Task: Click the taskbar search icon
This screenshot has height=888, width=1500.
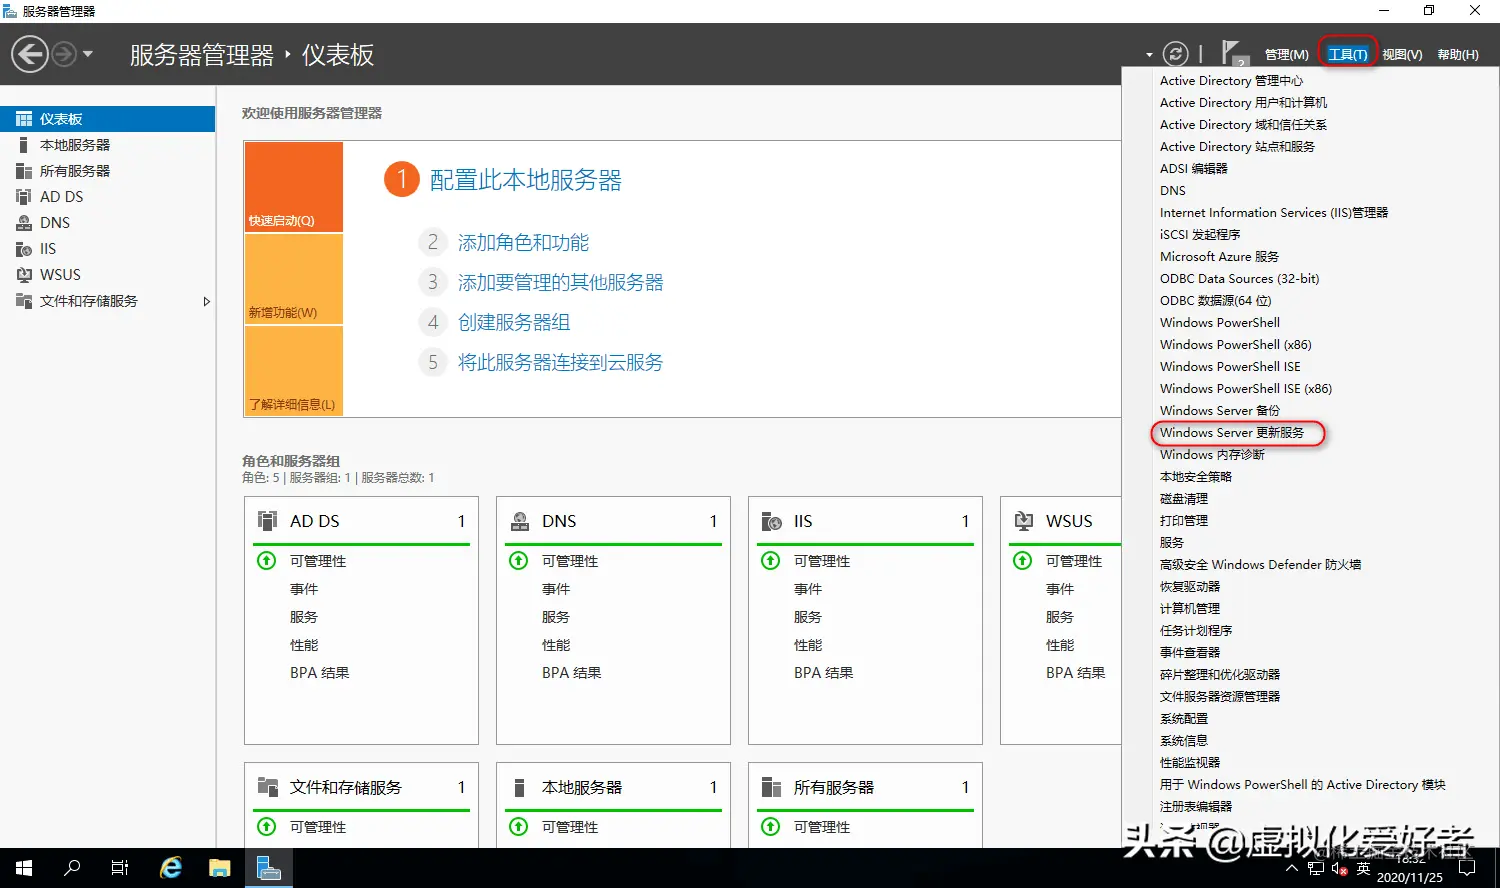Action: (x=70, y=867)
